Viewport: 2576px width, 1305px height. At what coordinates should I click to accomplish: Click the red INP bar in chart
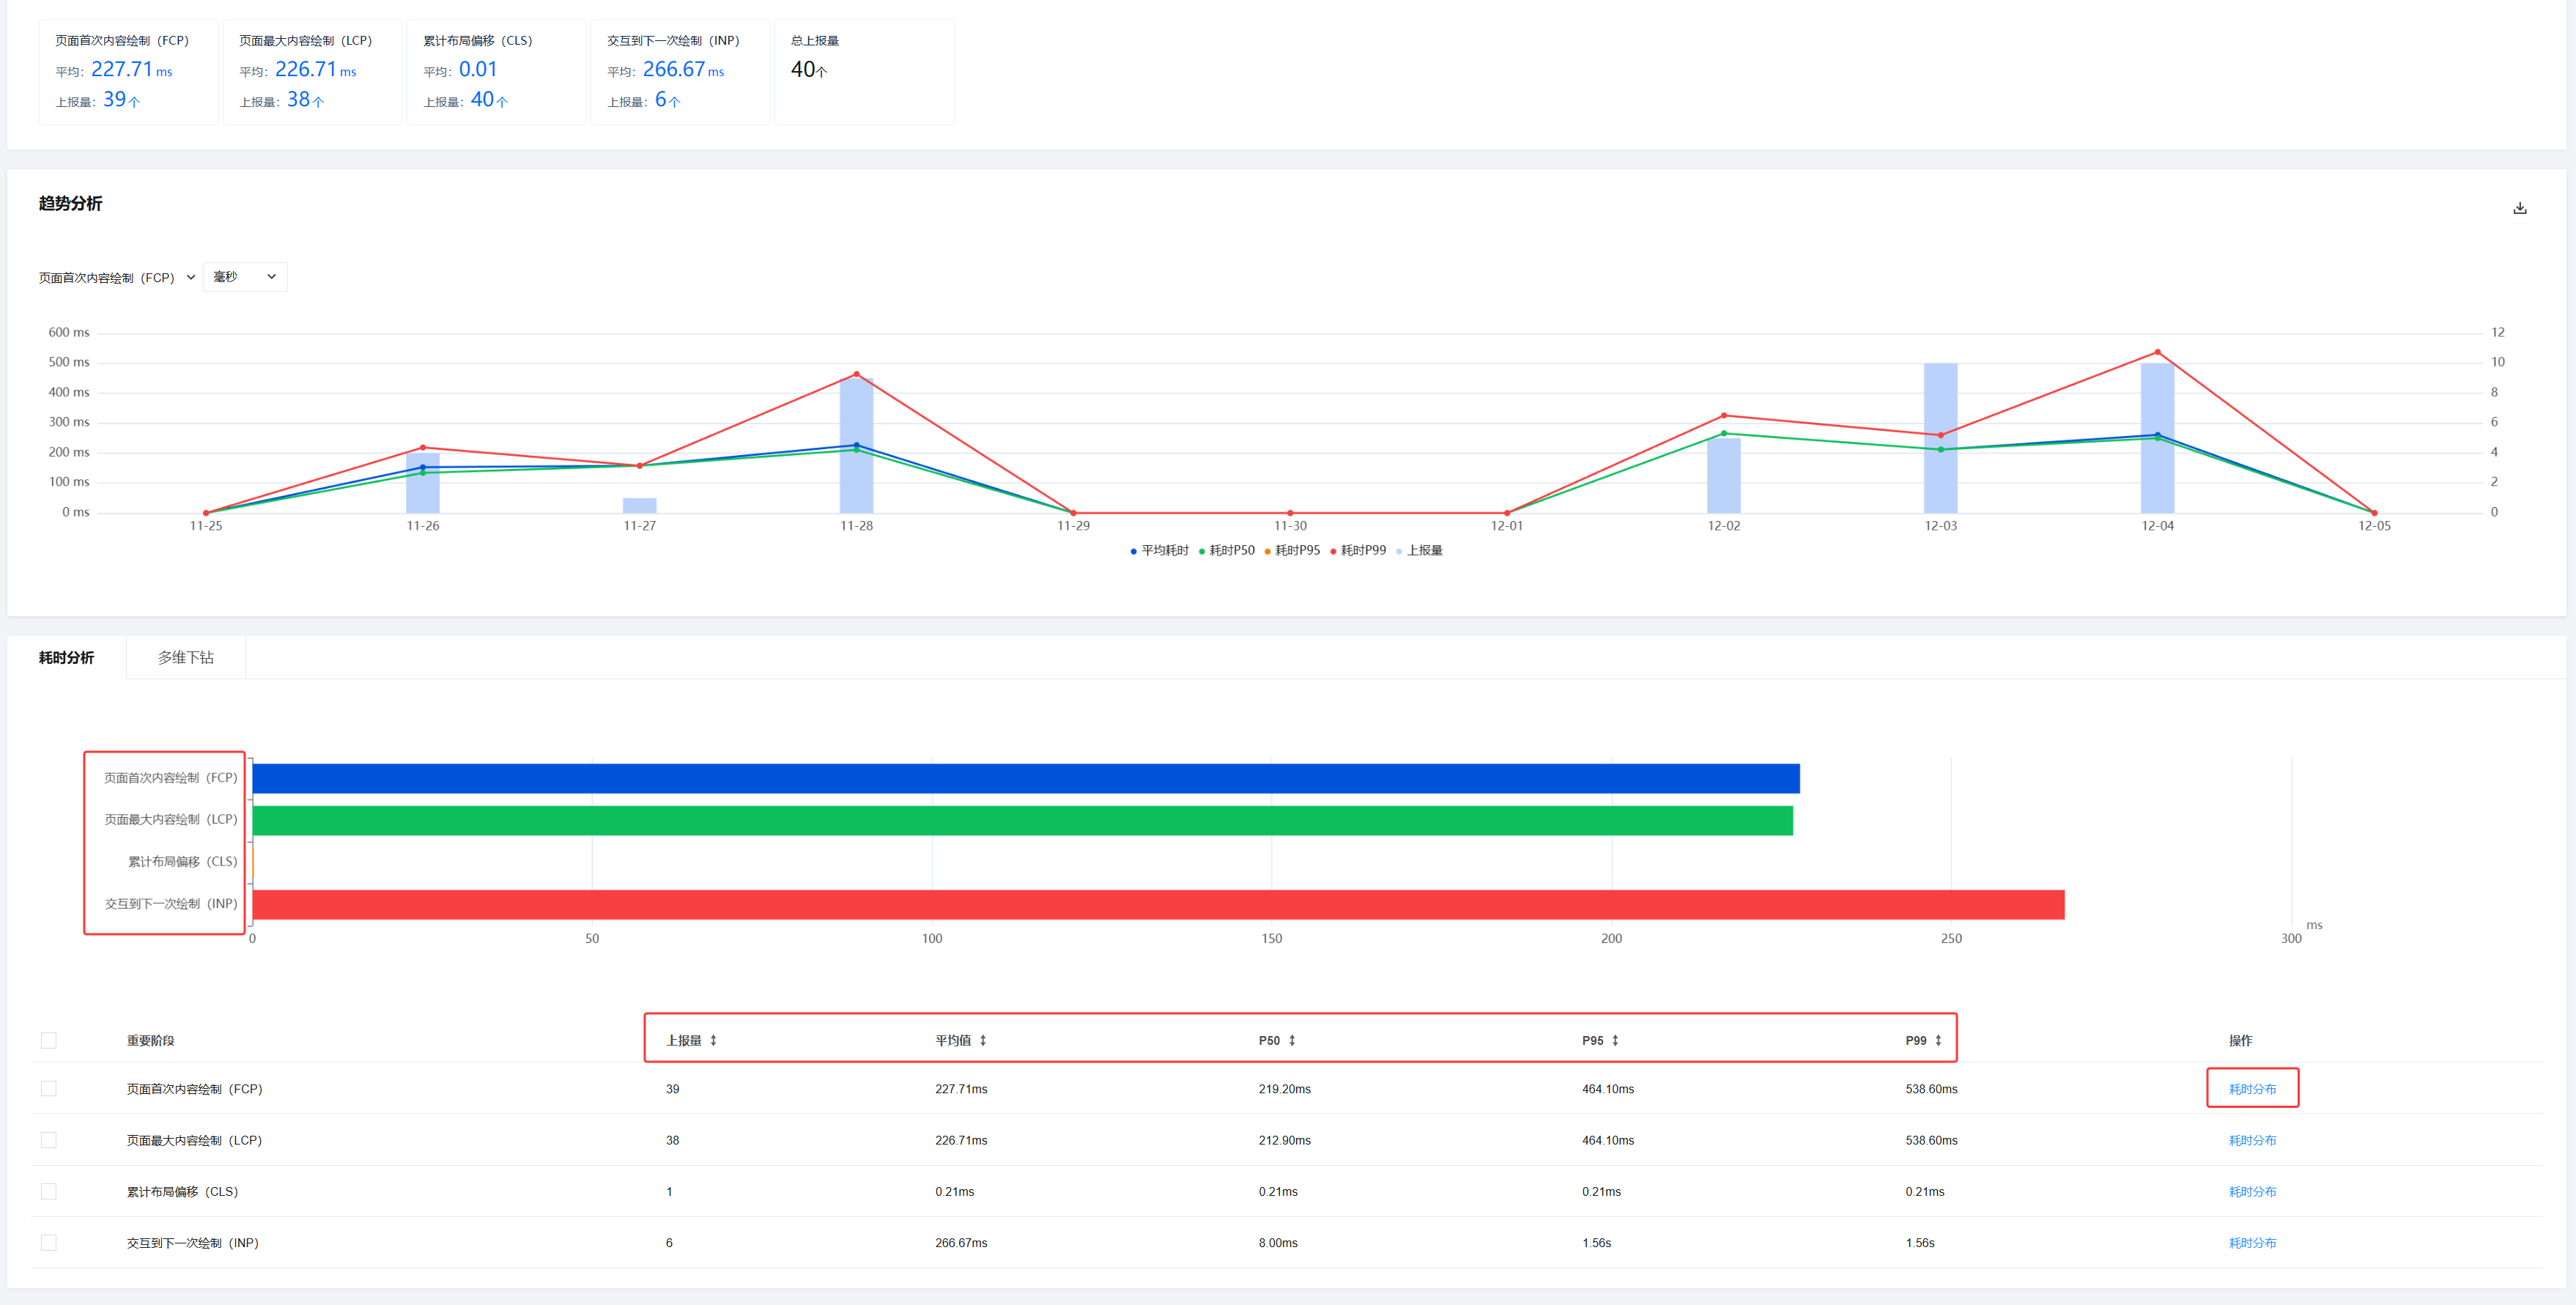point(1158,904)
